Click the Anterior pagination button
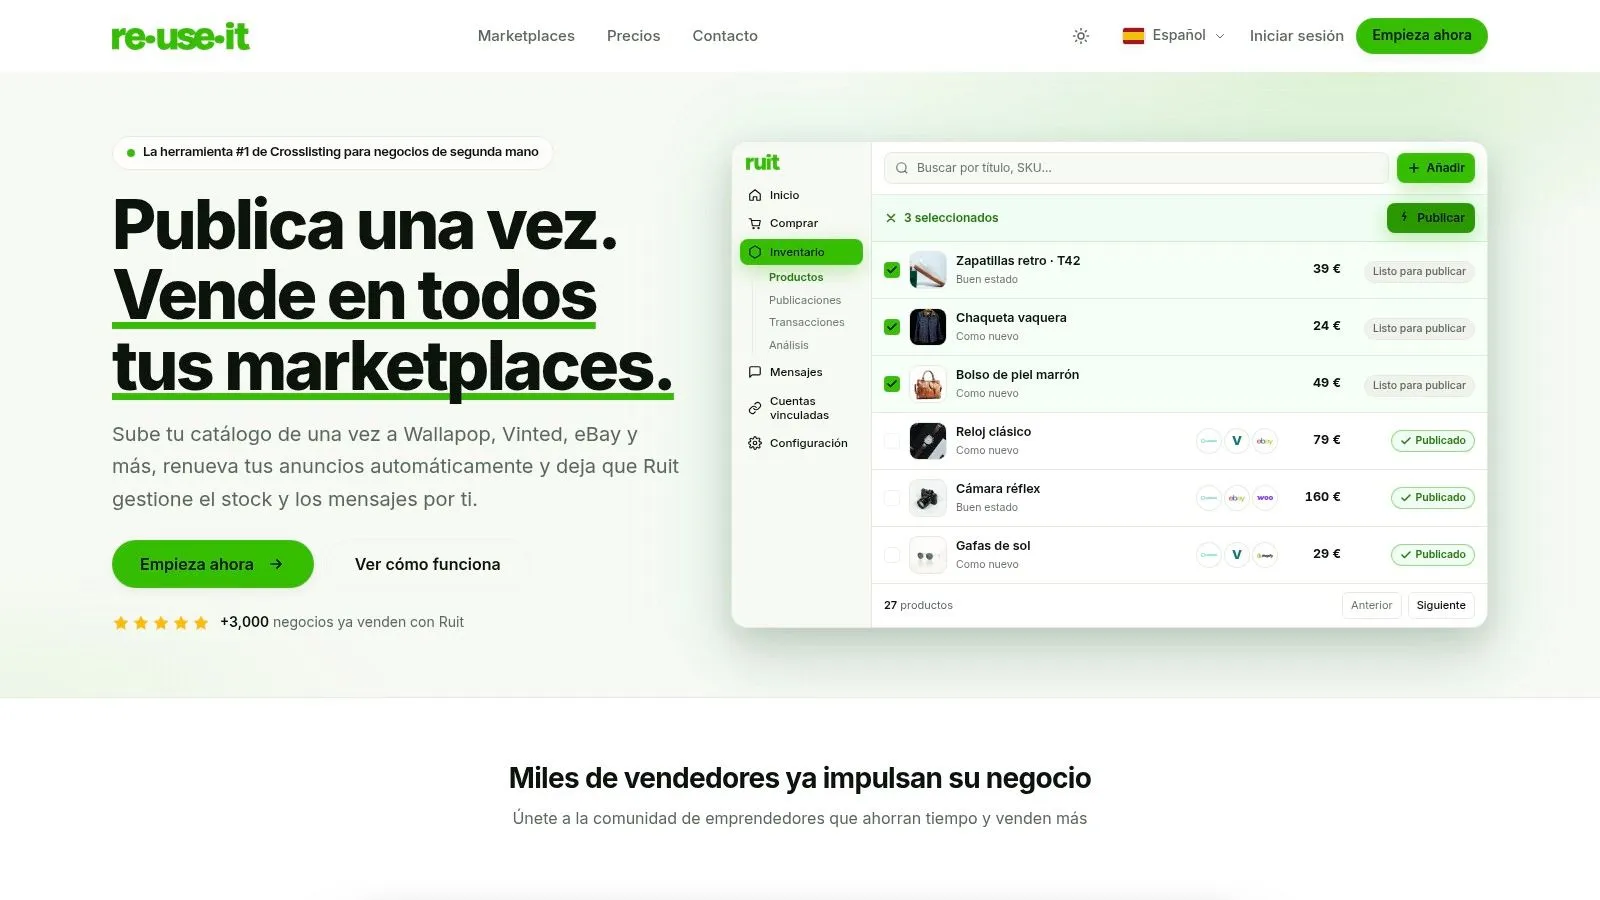1600x900 pixels. pyautogui.click(x=1371, y=605)
